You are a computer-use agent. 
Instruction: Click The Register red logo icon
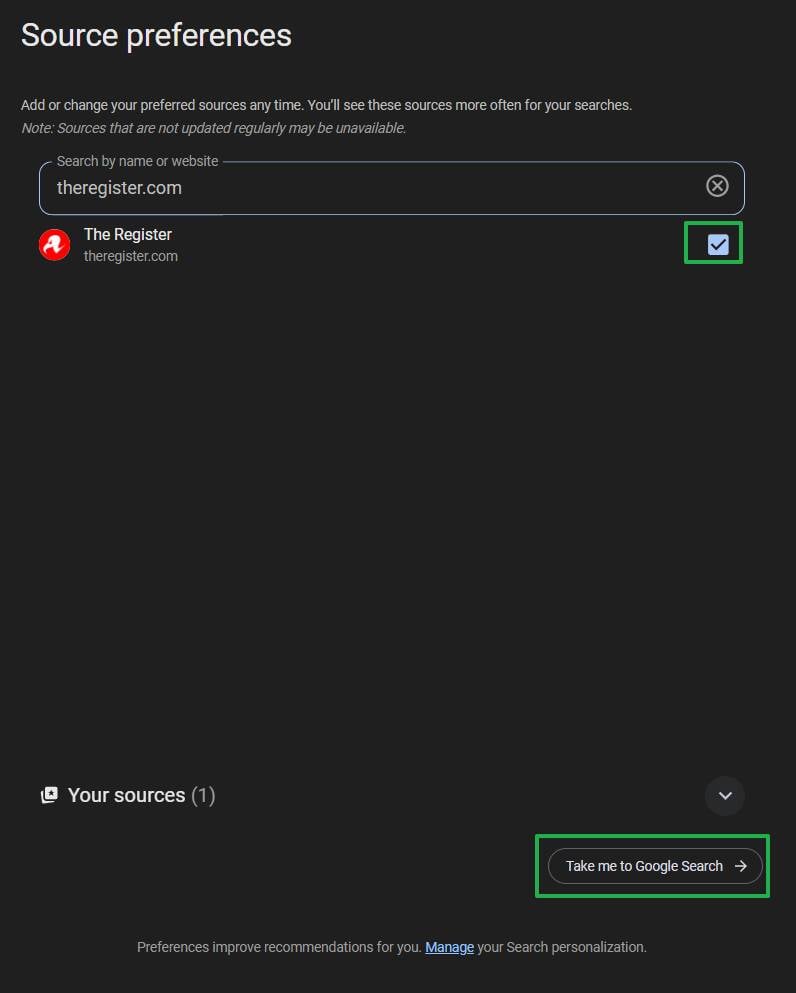(x=54, y=245)
